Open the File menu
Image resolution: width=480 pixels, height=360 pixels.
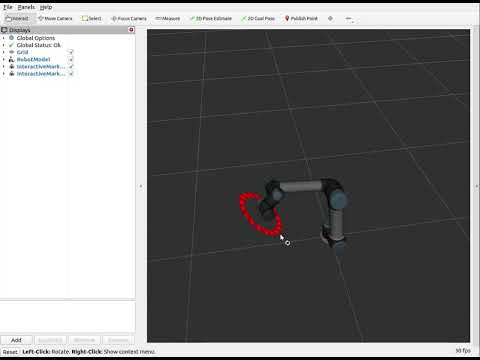click(x=8, y=7)
